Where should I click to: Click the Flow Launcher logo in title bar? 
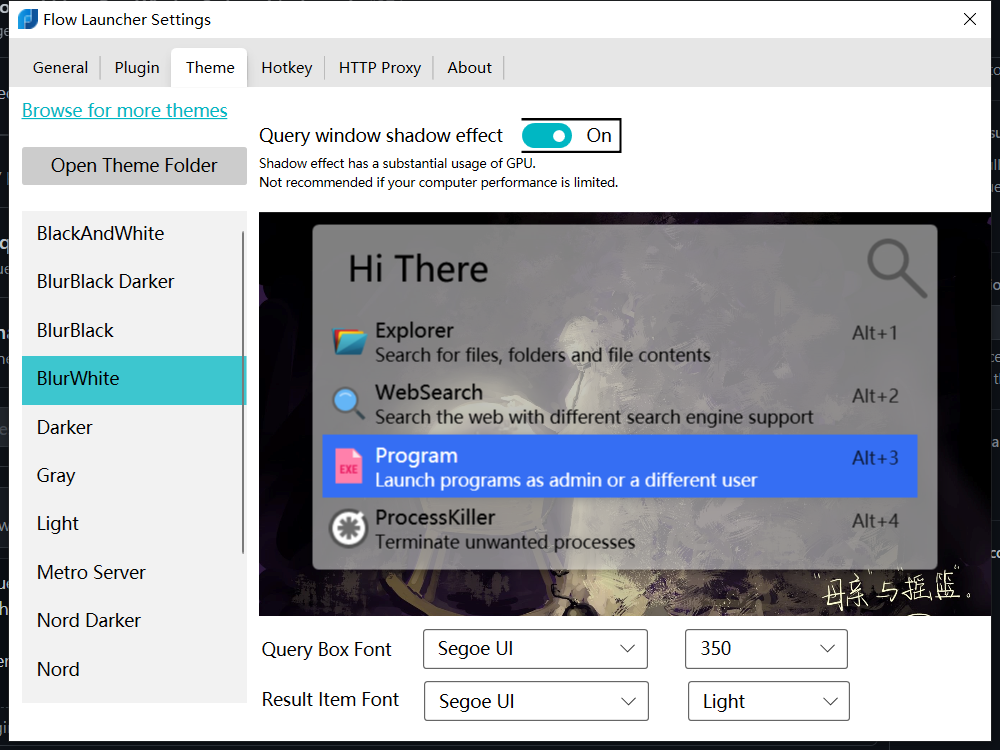(x=27, y=19)
